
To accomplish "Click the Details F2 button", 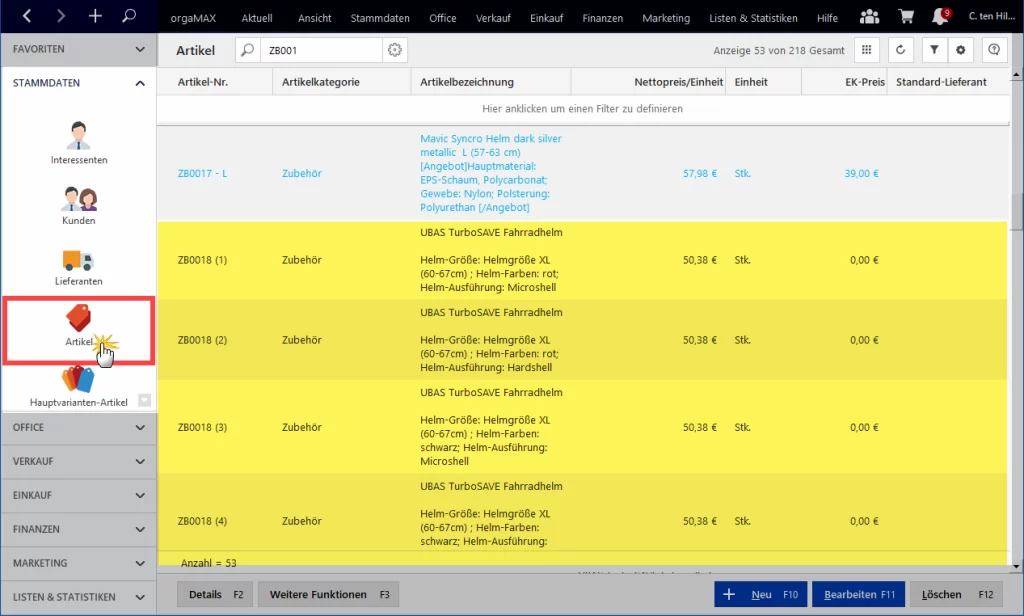I will click(216, 594).
